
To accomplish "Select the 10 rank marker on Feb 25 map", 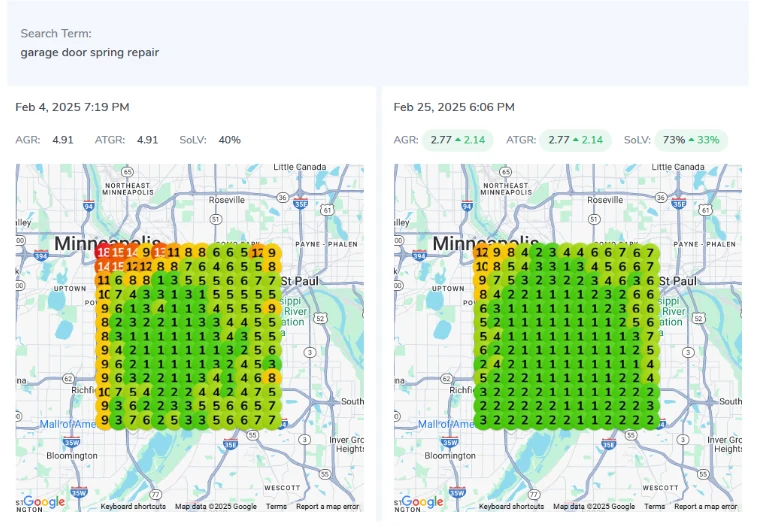I will [483, 267].
